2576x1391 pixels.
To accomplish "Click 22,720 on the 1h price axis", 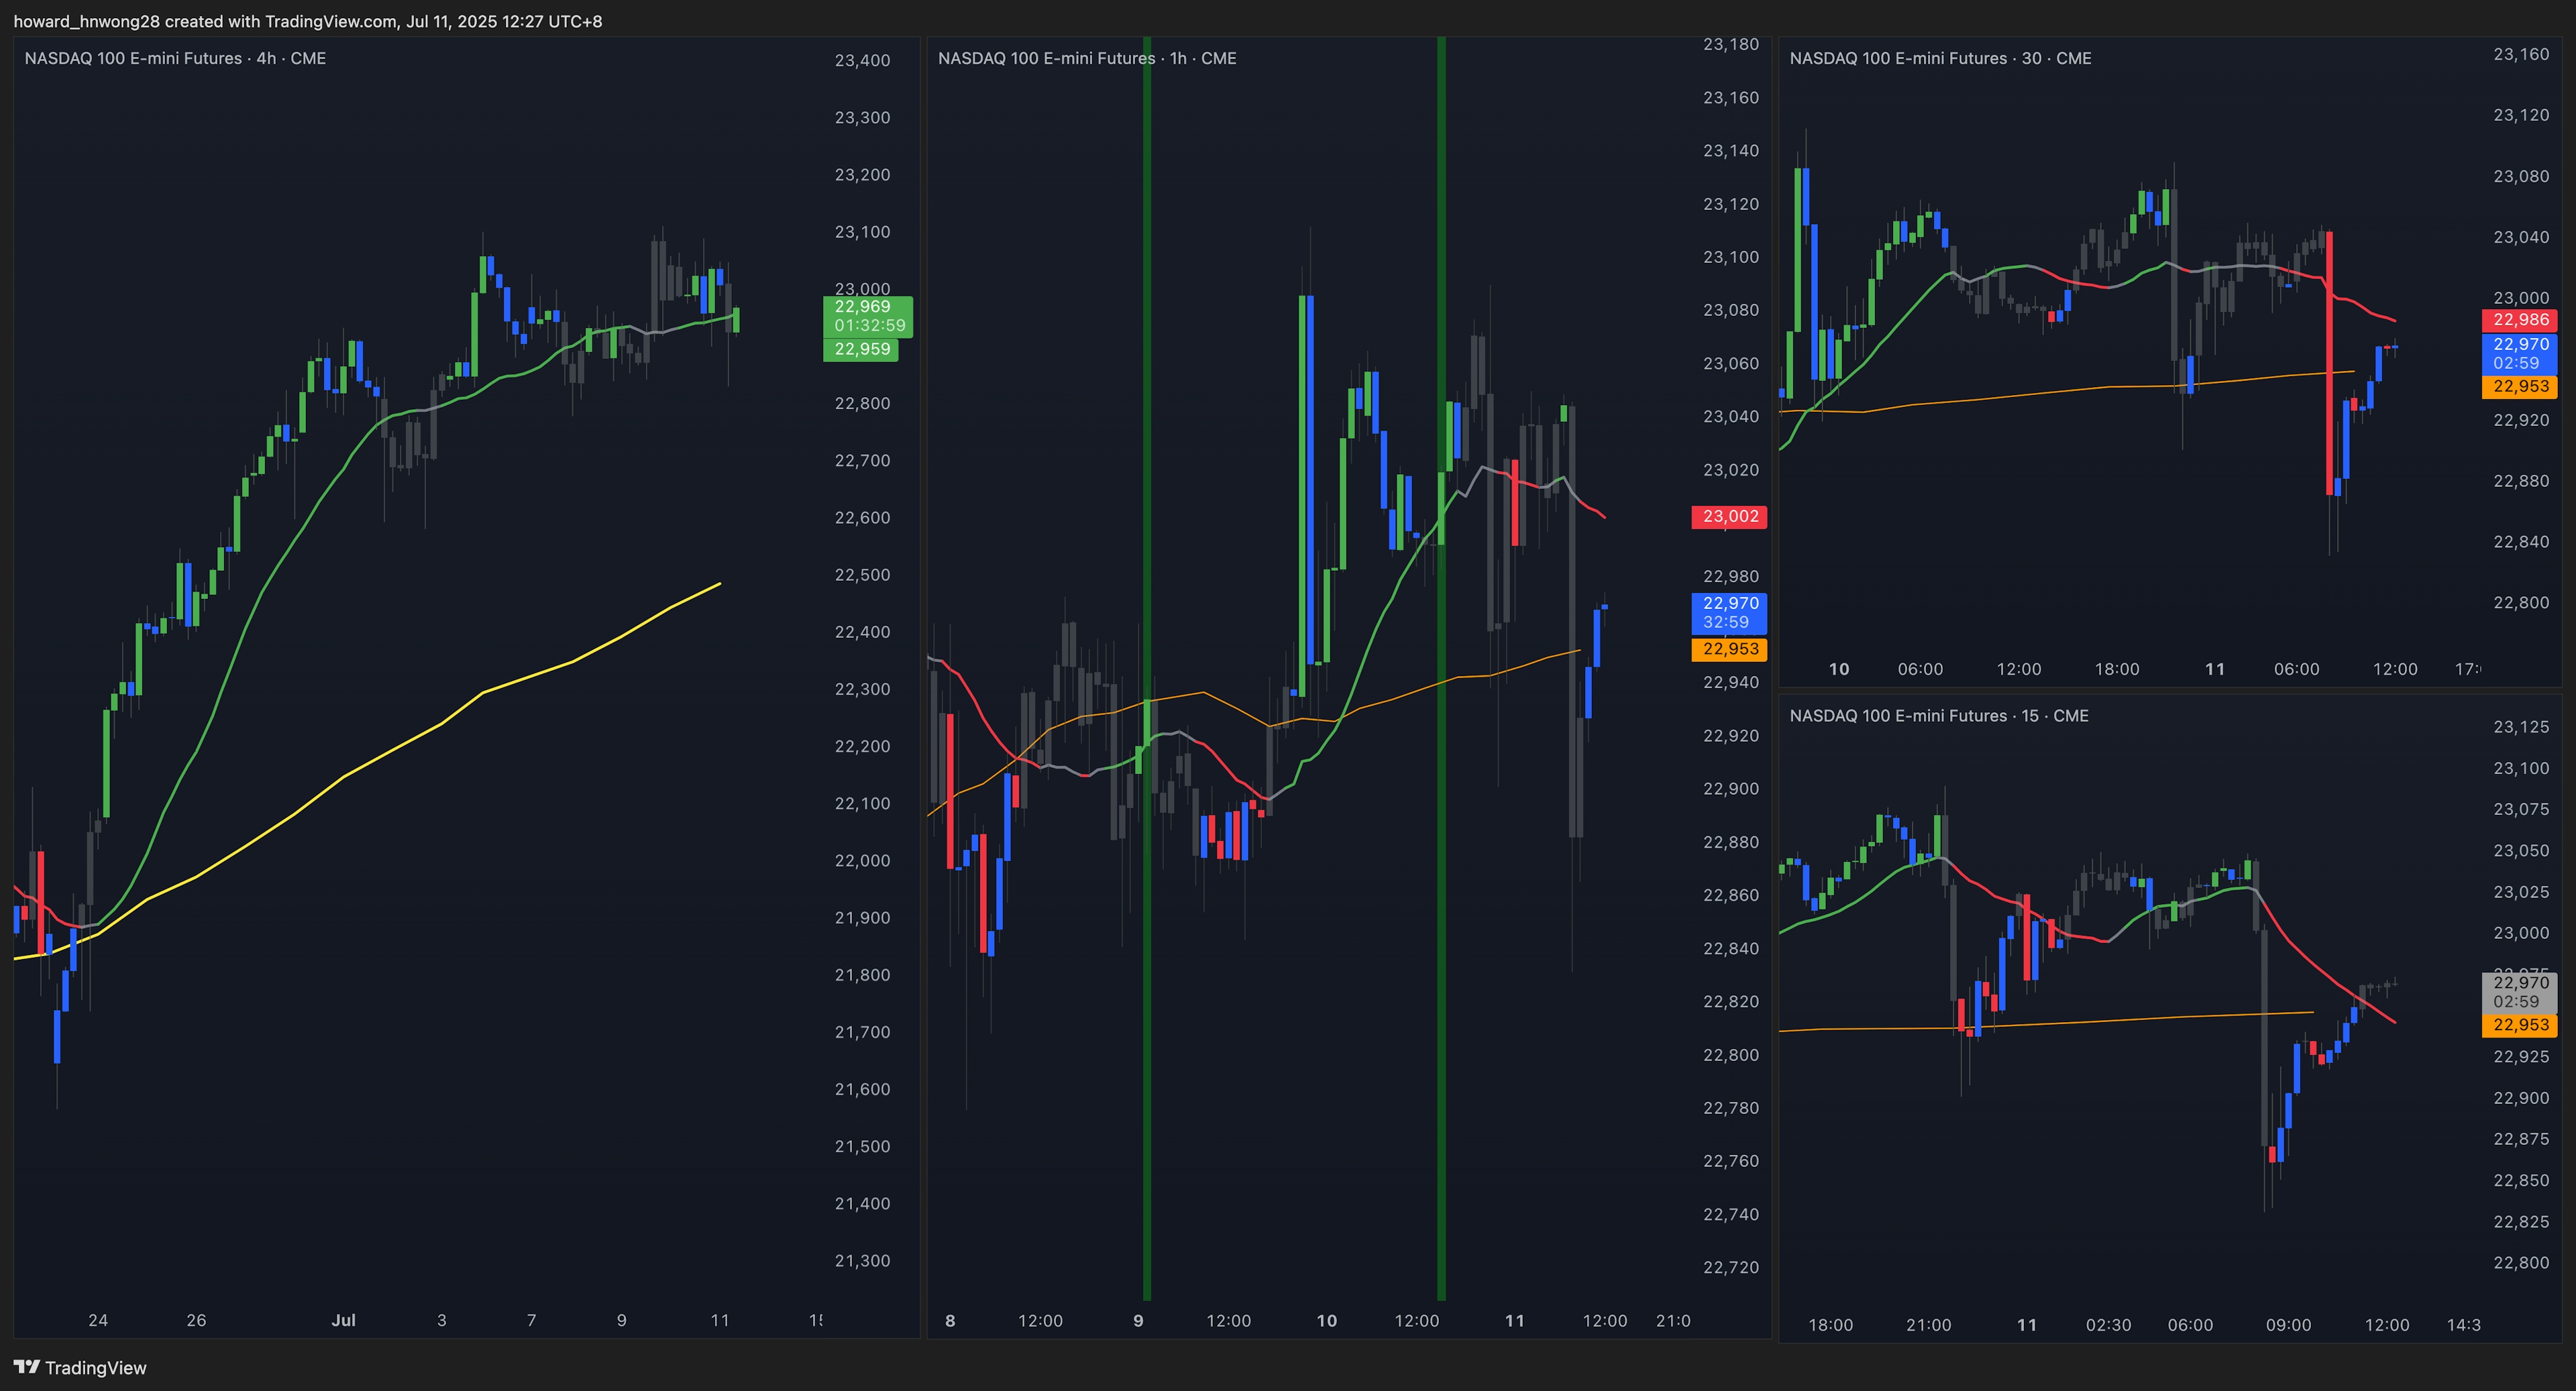I will 1730,1267.
